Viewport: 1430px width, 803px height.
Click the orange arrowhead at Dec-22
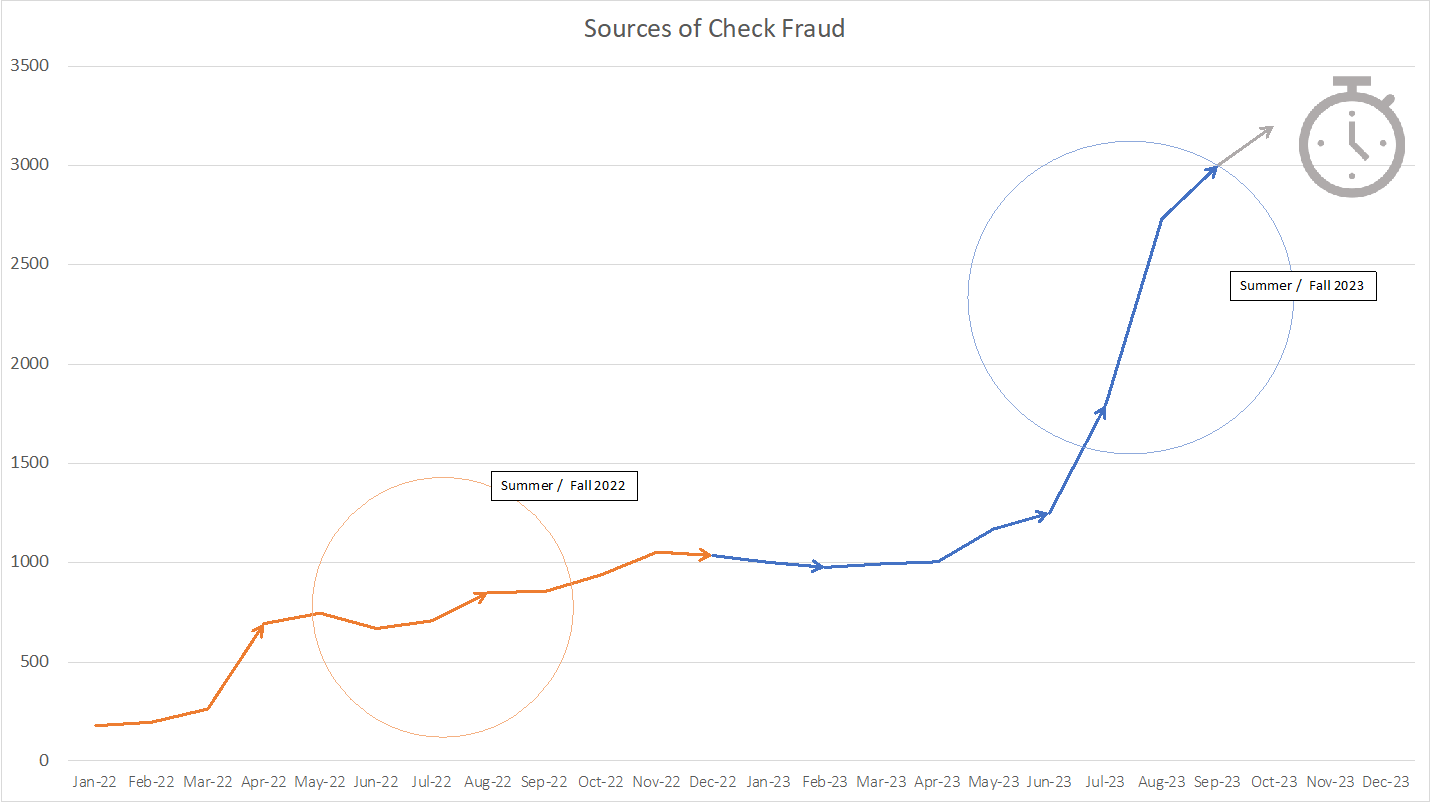pos(706,555)
